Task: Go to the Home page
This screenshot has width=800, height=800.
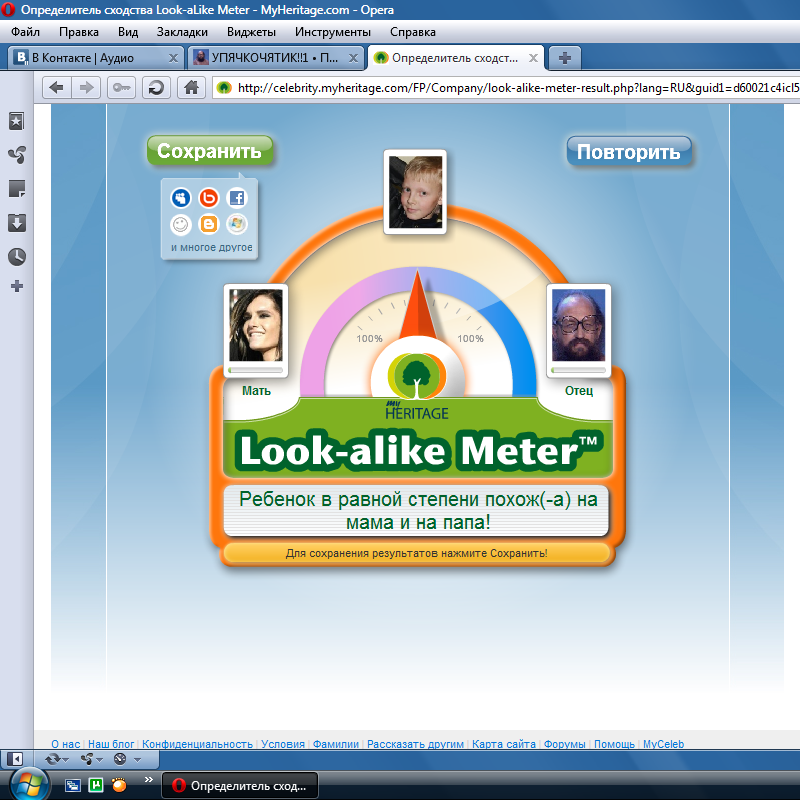Action: click(x=191, y=88)
